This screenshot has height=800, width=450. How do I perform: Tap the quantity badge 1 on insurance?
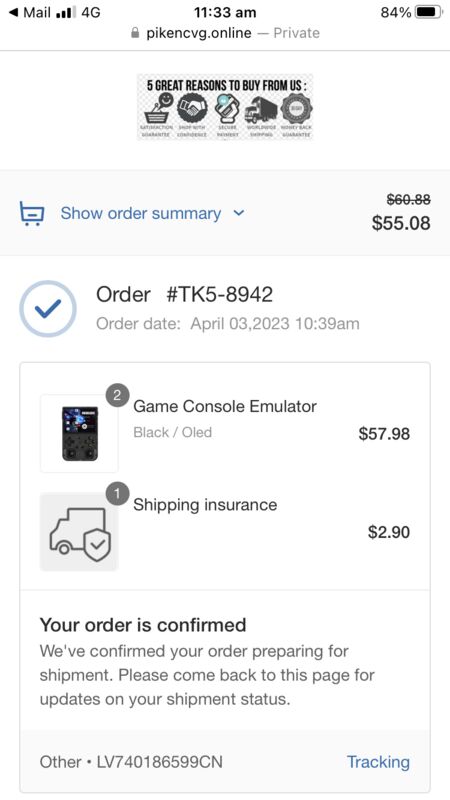point(117,494)
